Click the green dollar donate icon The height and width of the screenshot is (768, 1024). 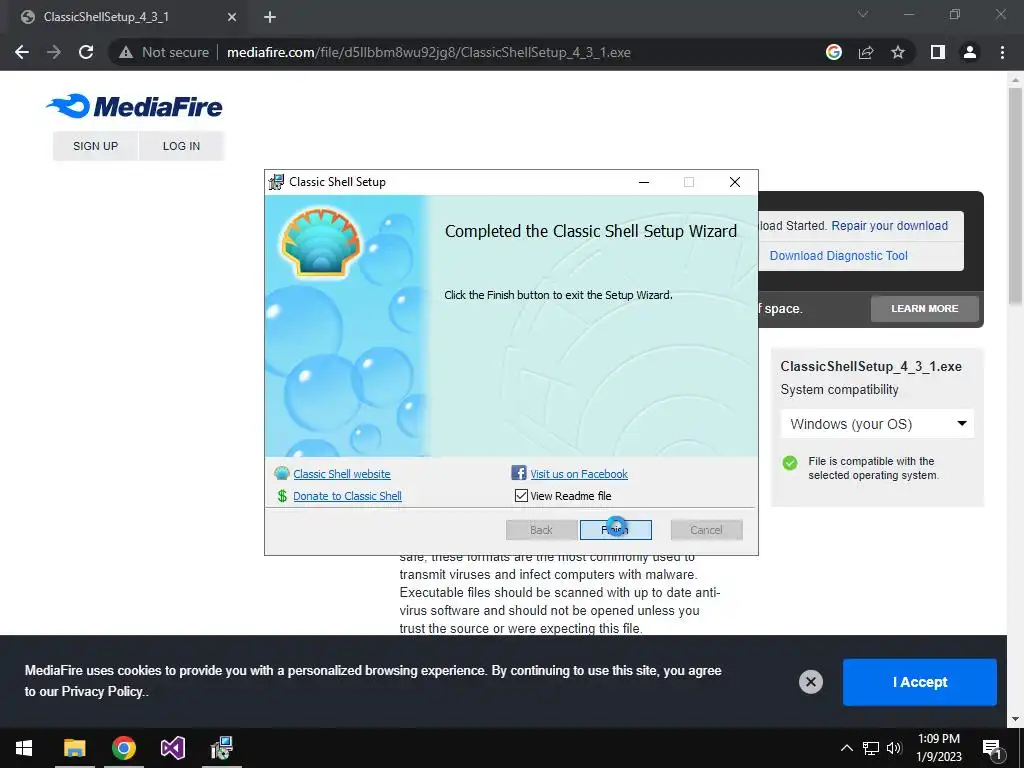tap(282, 496)
